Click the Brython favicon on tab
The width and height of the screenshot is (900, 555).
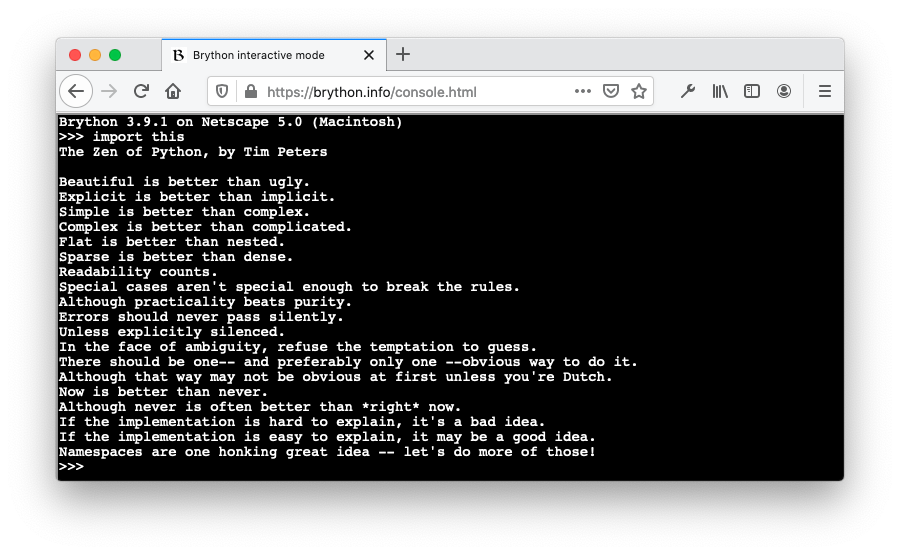pyautogui.click(x=179, y=55)
